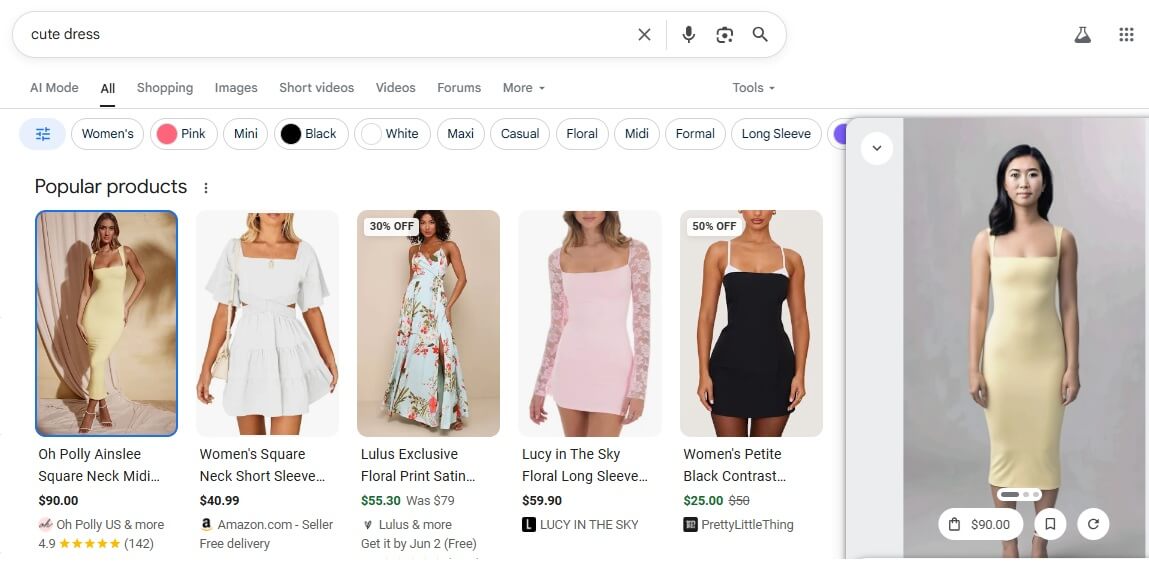Open the yellow Oh Polly dress thumbnail
The image size is (1149, 572).
click(x=106, y=323)
